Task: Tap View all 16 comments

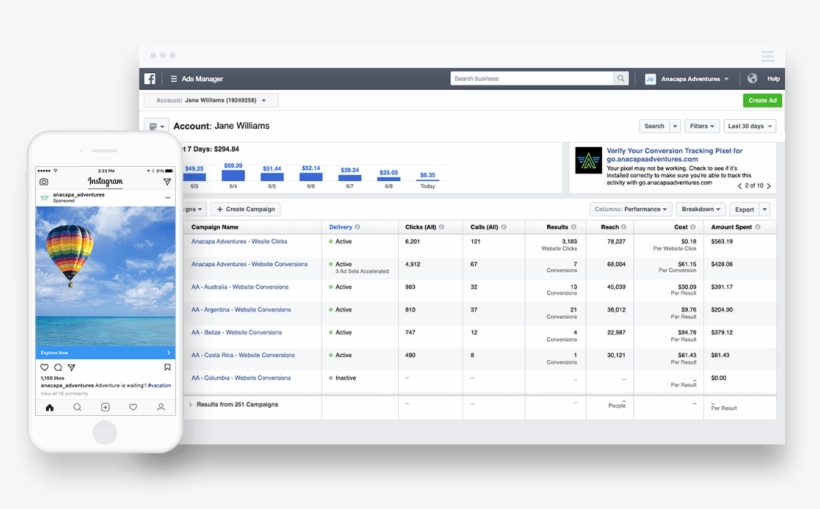Action: (x=64, y=393)
